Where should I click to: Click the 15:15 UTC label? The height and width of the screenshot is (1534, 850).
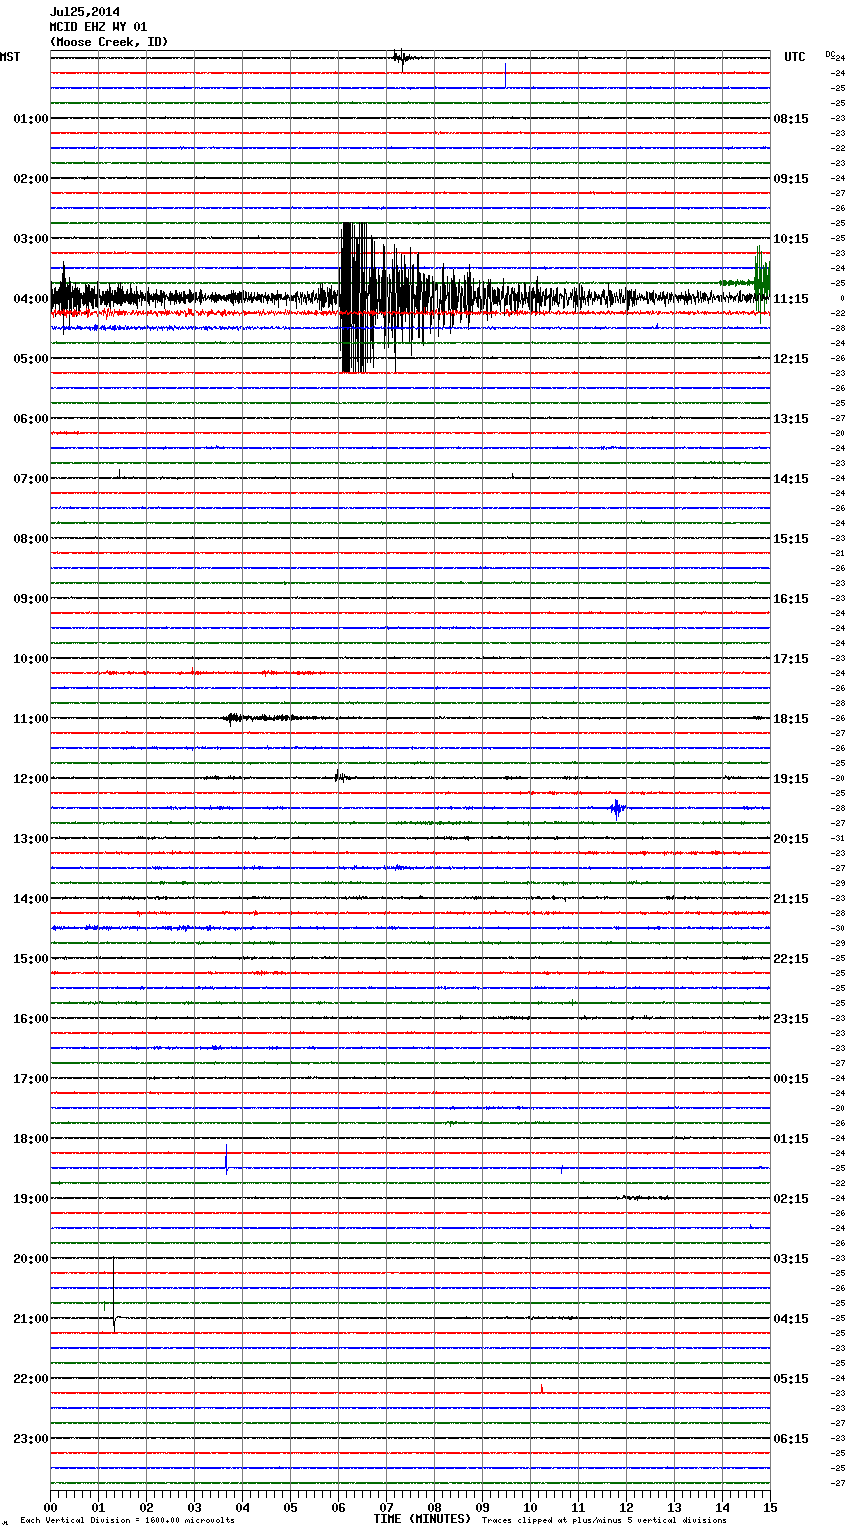click(791, 539)
